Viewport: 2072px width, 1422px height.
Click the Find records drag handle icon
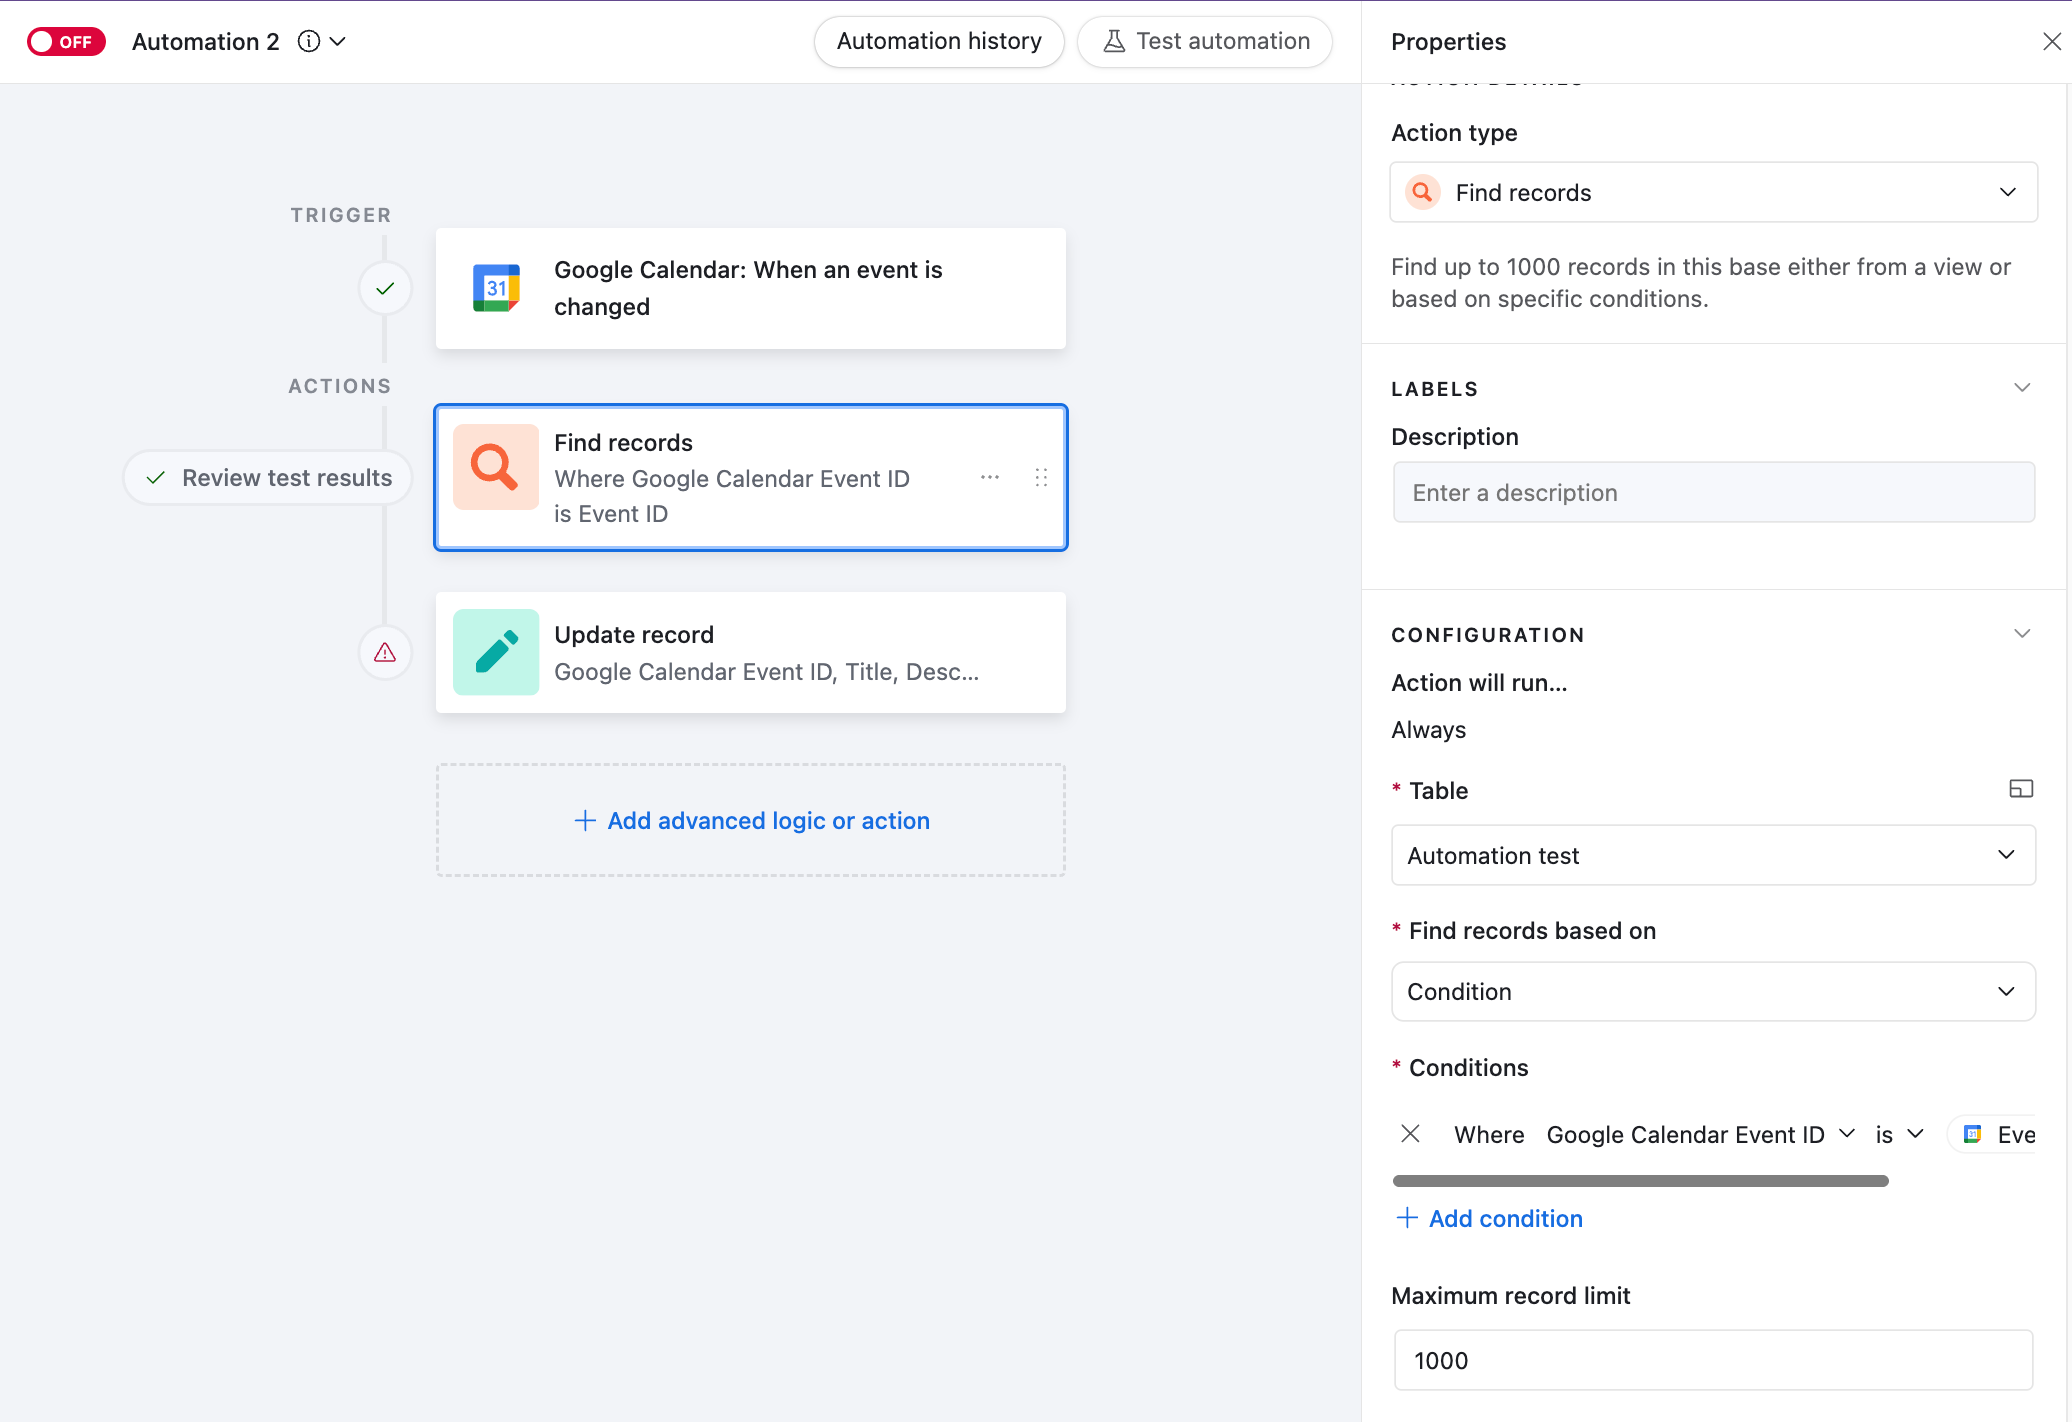tap(1041, 477)
